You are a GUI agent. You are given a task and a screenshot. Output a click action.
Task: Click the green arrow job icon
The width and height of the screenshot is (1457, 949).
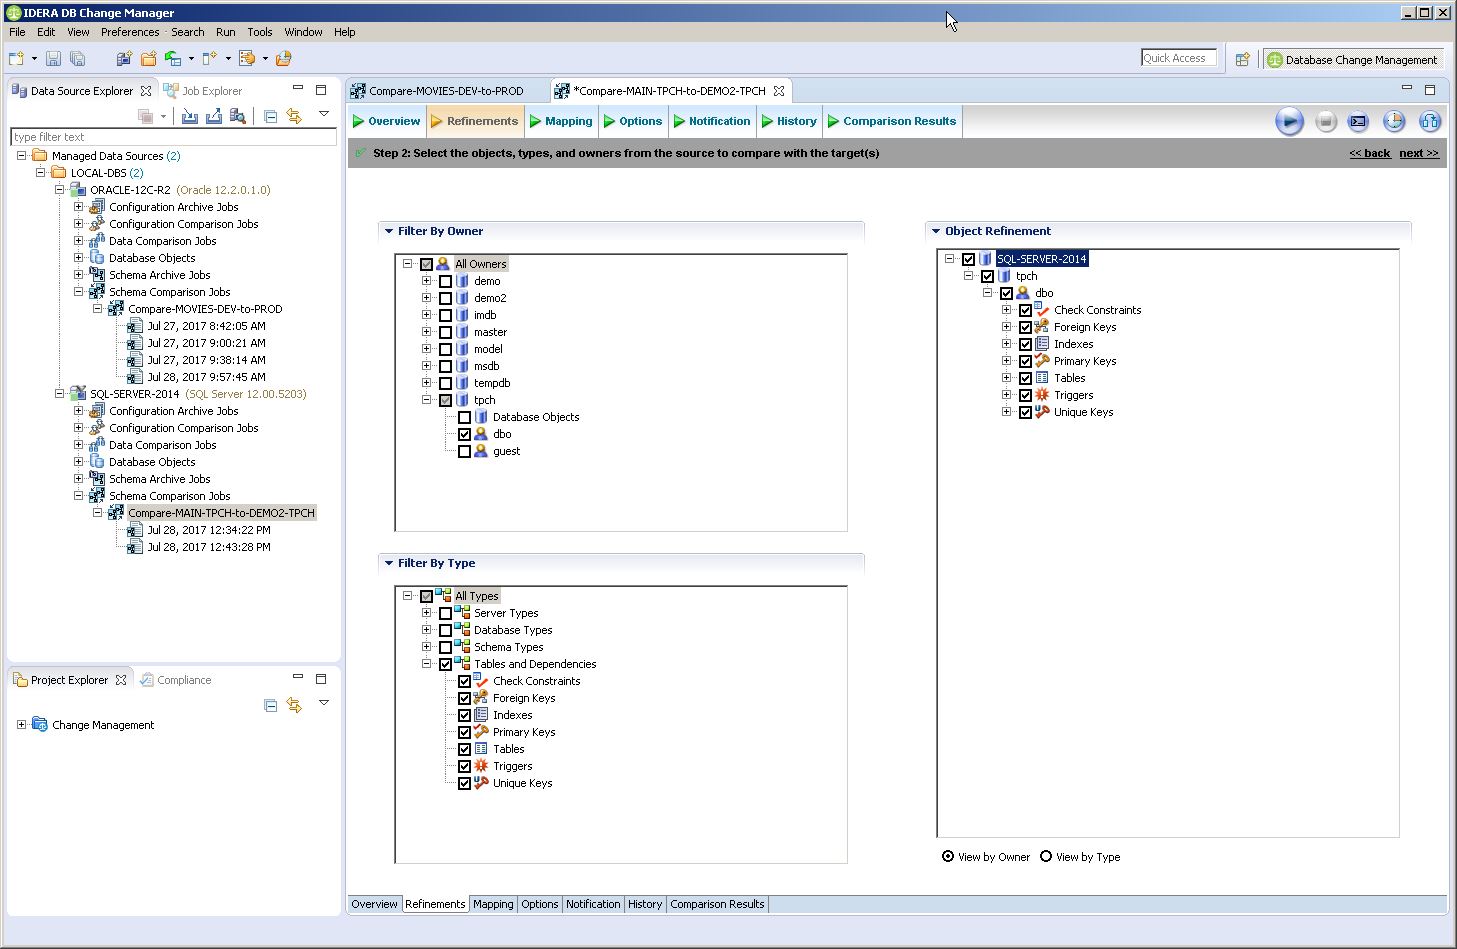pyautogui.click(x=173, y=59)
